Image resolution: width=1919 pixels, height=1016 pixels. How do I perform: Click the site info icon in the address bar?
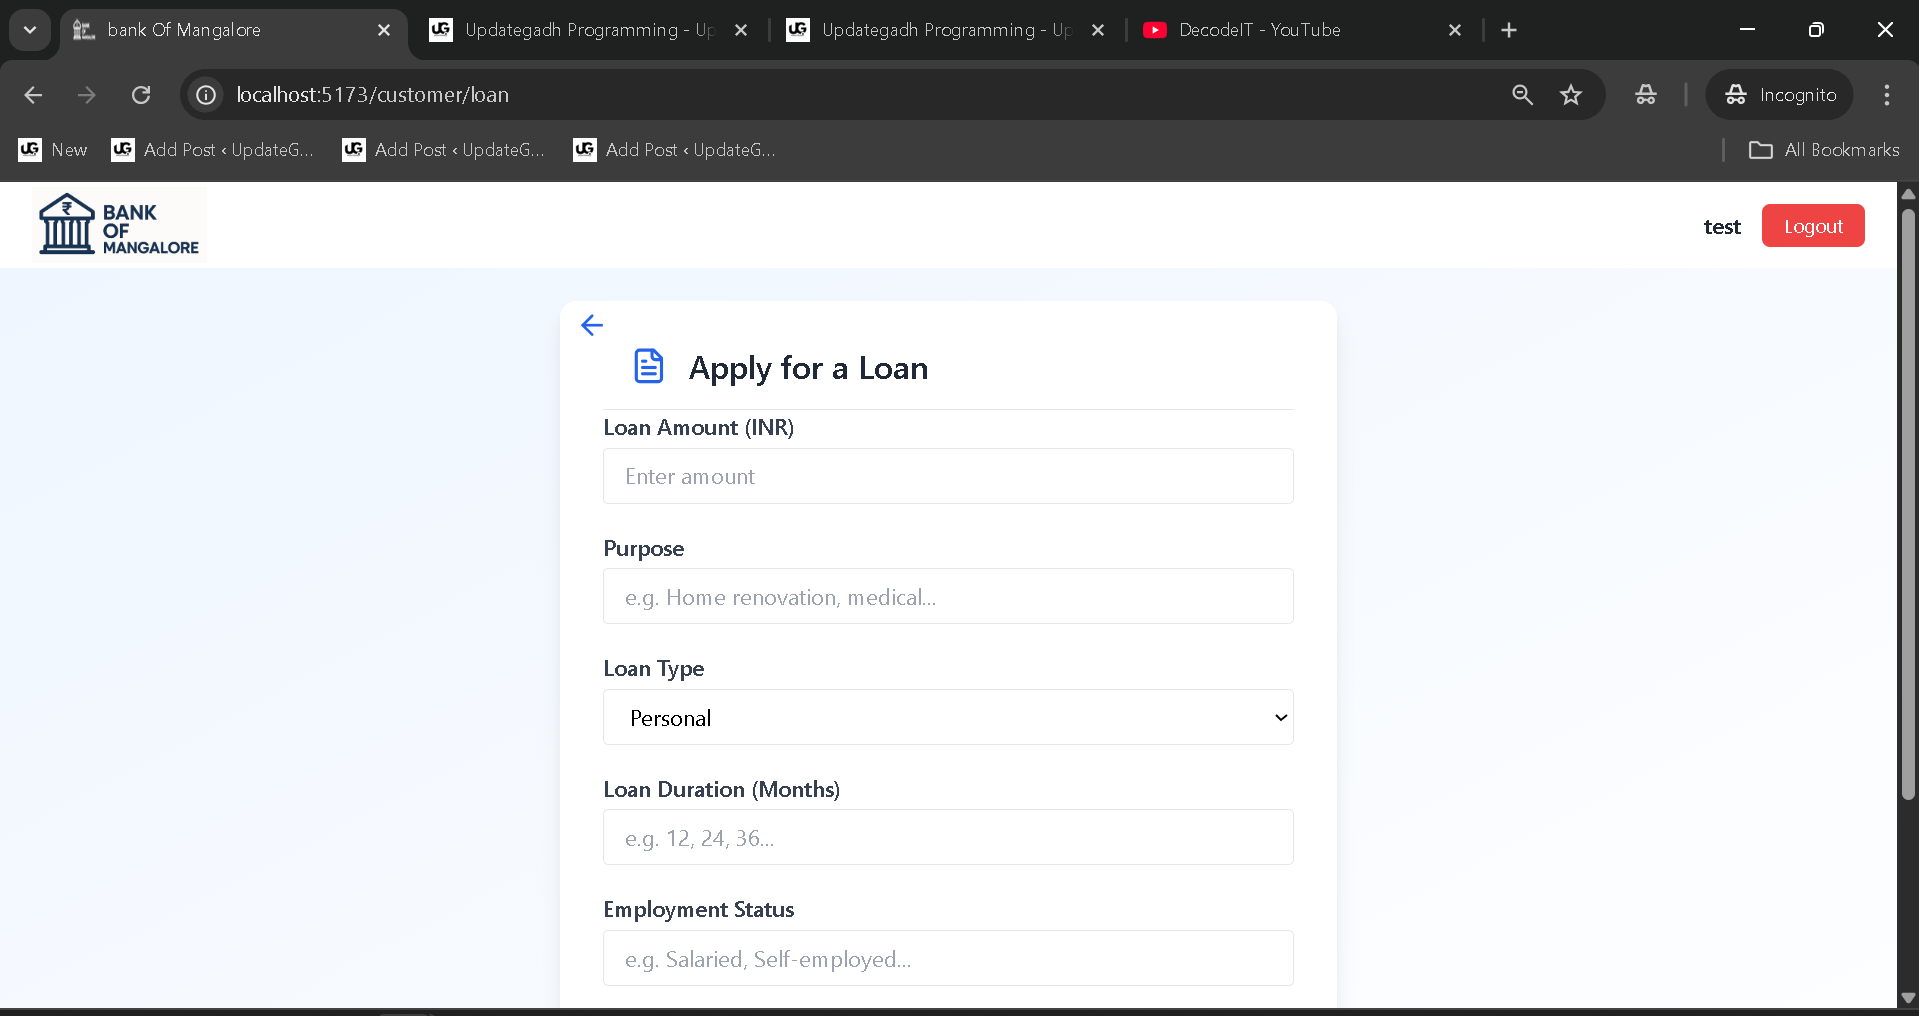(x=206, y=95)
